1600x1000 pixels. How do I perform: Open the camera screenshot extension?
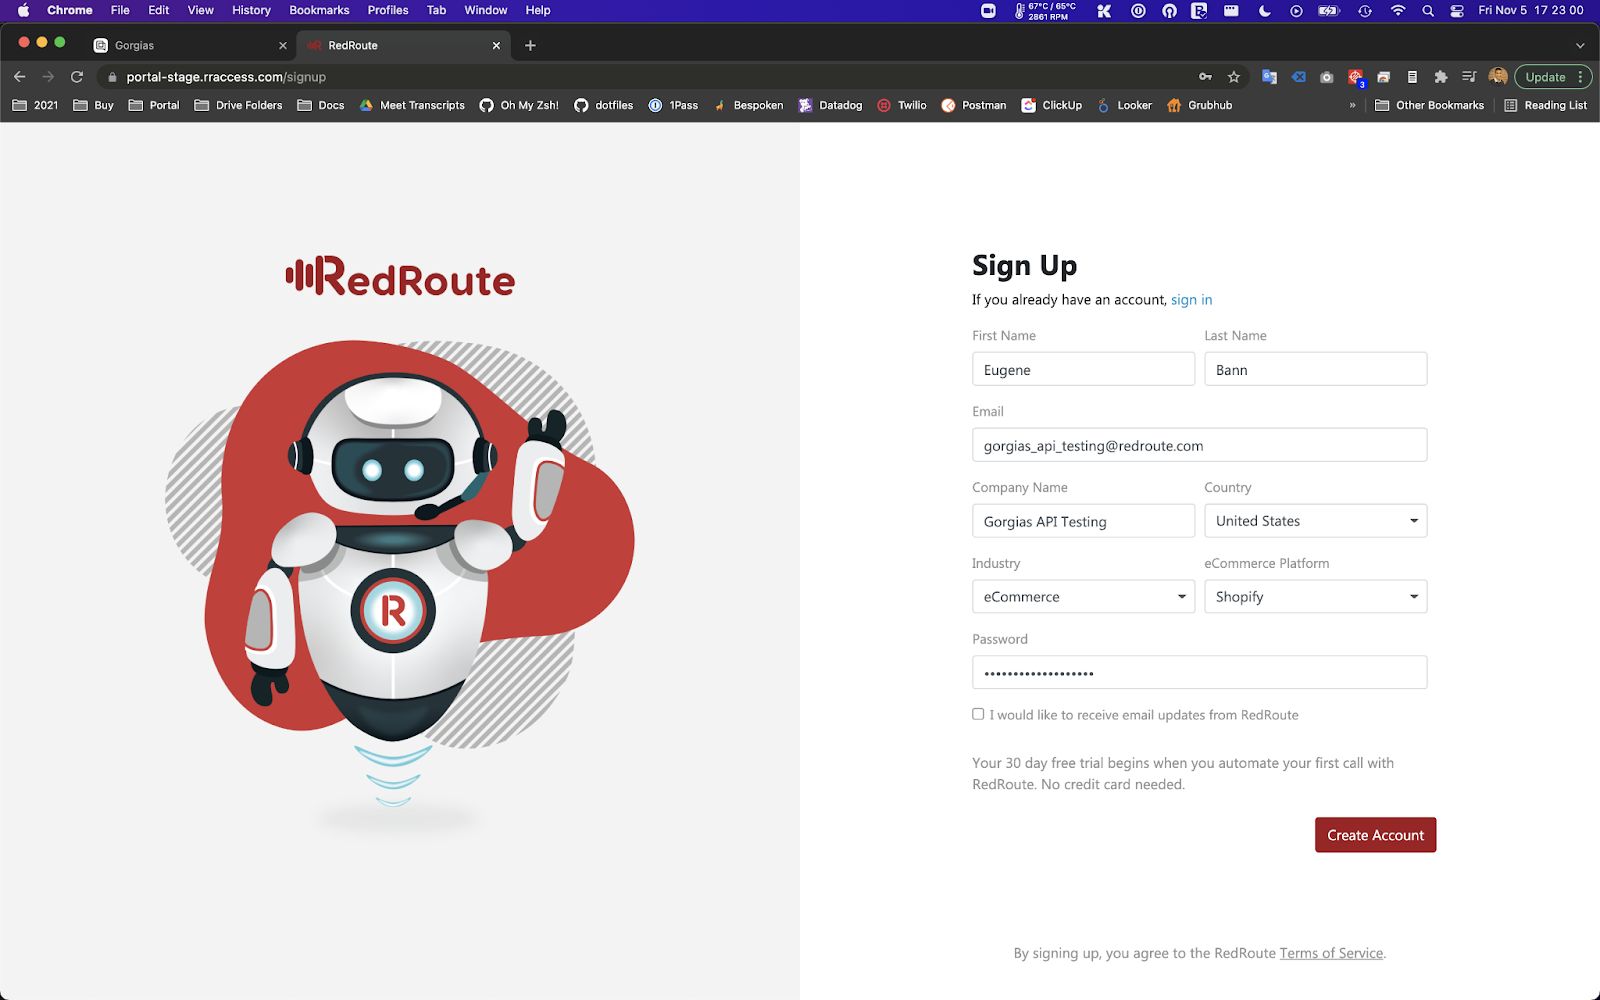coord(1327,77)
